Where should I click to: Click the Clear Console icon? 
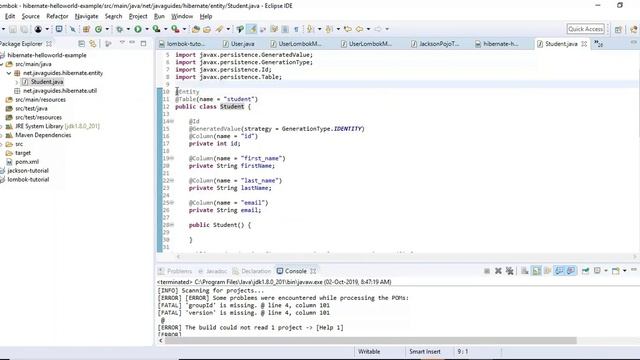[x=524, y=271]
